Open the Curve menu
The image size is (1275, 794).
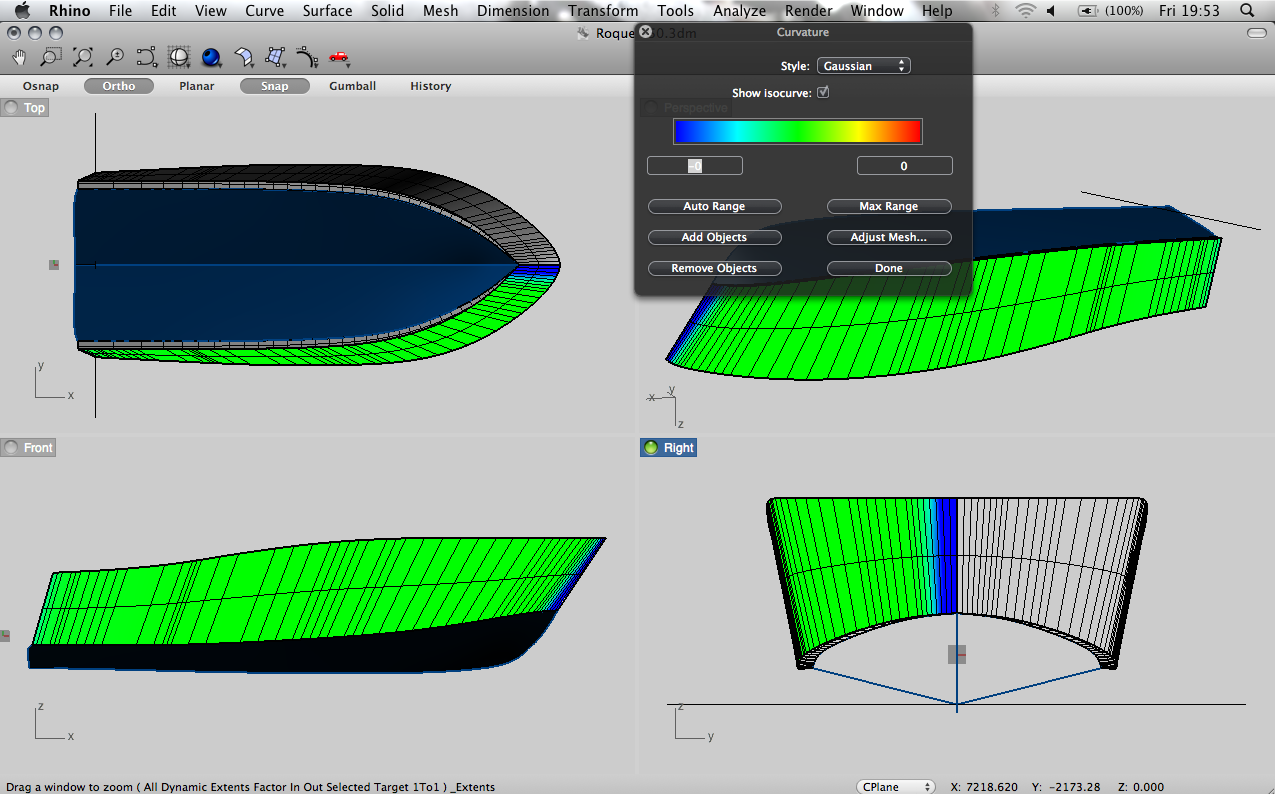[264, 11]
